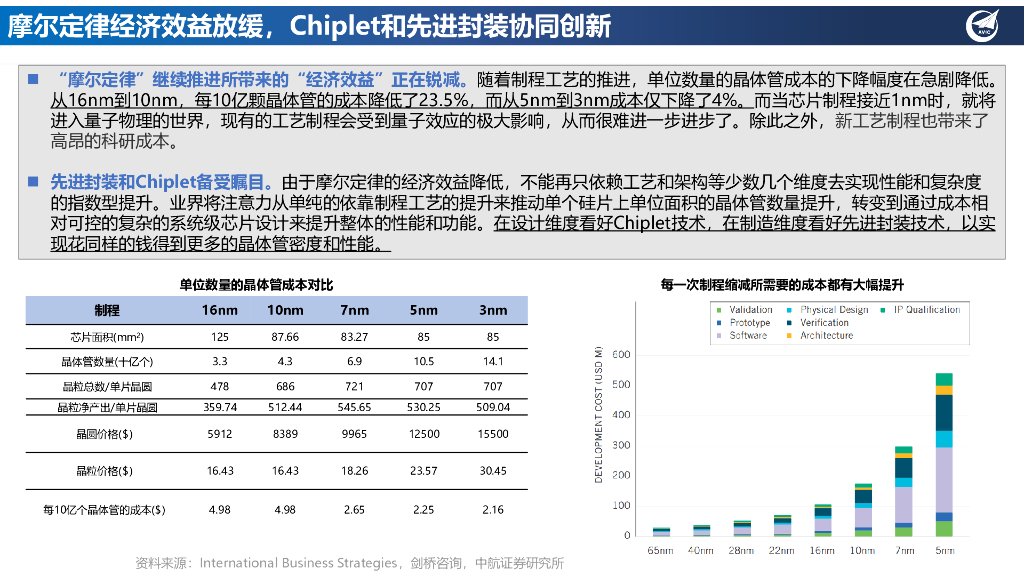Screen dimensions: 1024x576
Task: Click the Verification legend color swatch
Action: pos(790,323)
